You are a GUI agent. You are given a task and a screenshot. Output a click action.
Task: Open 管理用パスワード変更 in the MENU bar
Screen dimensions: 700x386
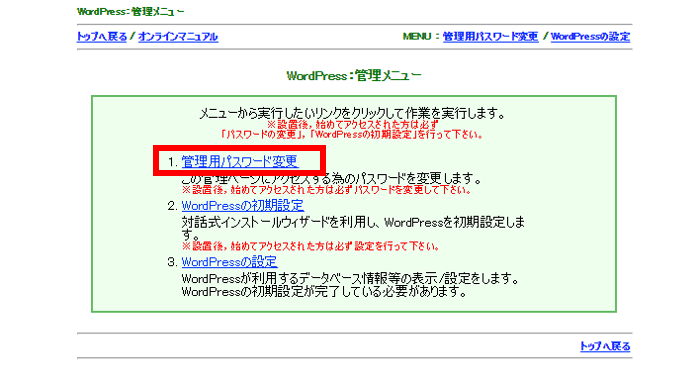(x=490, y=37)
